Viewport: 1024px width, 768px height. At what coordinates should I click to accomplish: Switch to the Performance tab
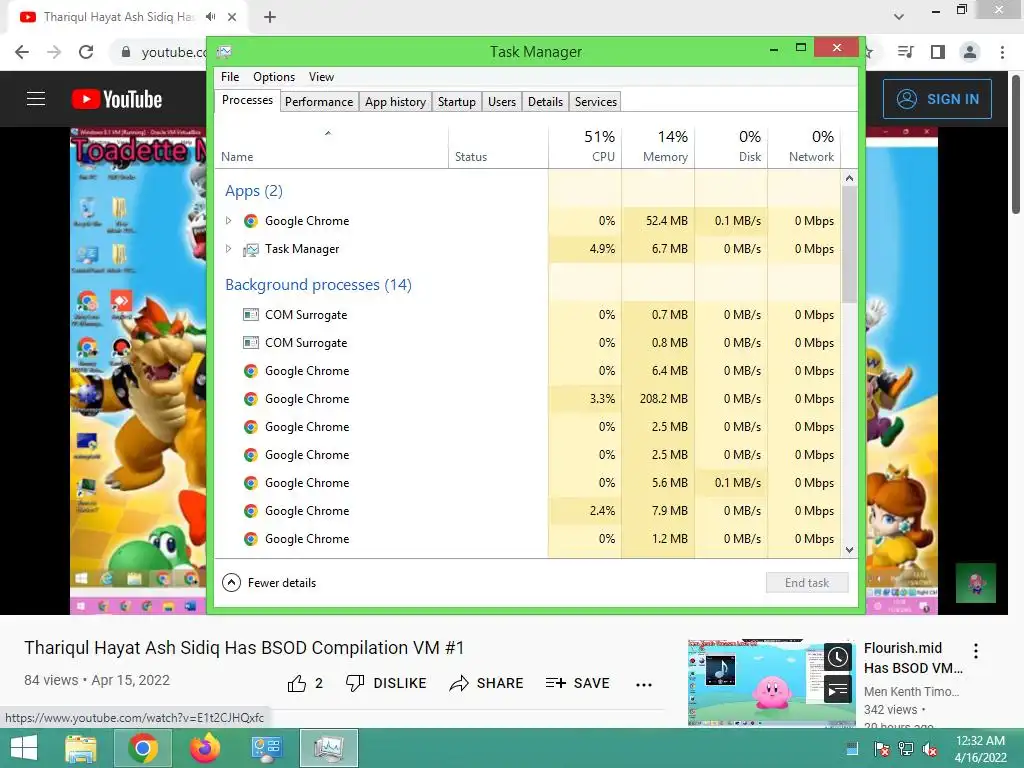[319, 102]
